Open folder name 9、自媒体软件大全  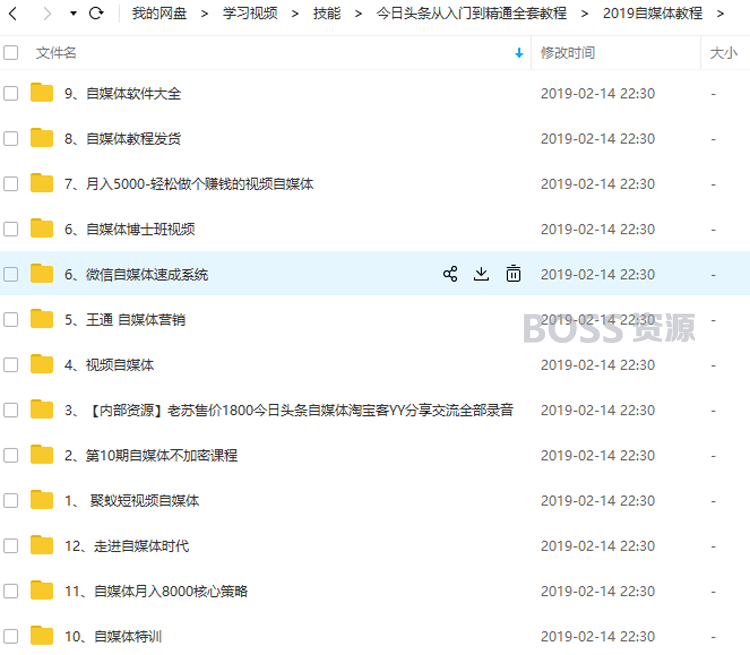[123, 93]
